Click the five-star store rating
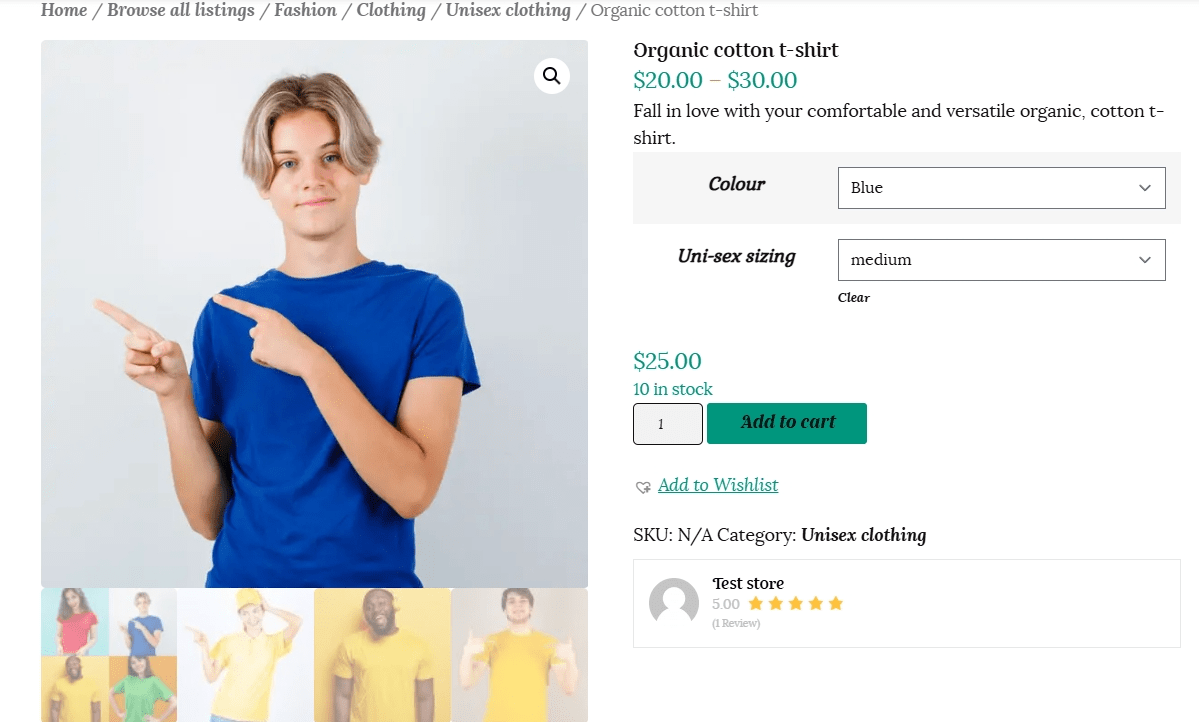Image resolution: width=1199 pixels, height=722 pixels. pyautogui.click(x=795, y=604)
